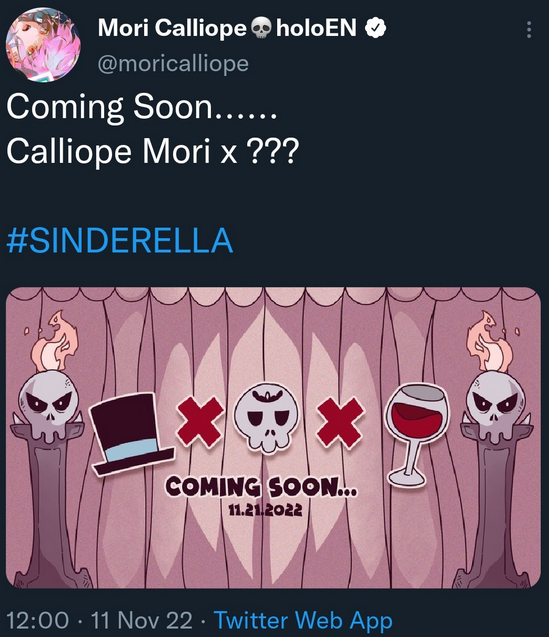Click the center skull icon in image
Viewport: 549px width, 637px height.
click(x=266, y=417)
